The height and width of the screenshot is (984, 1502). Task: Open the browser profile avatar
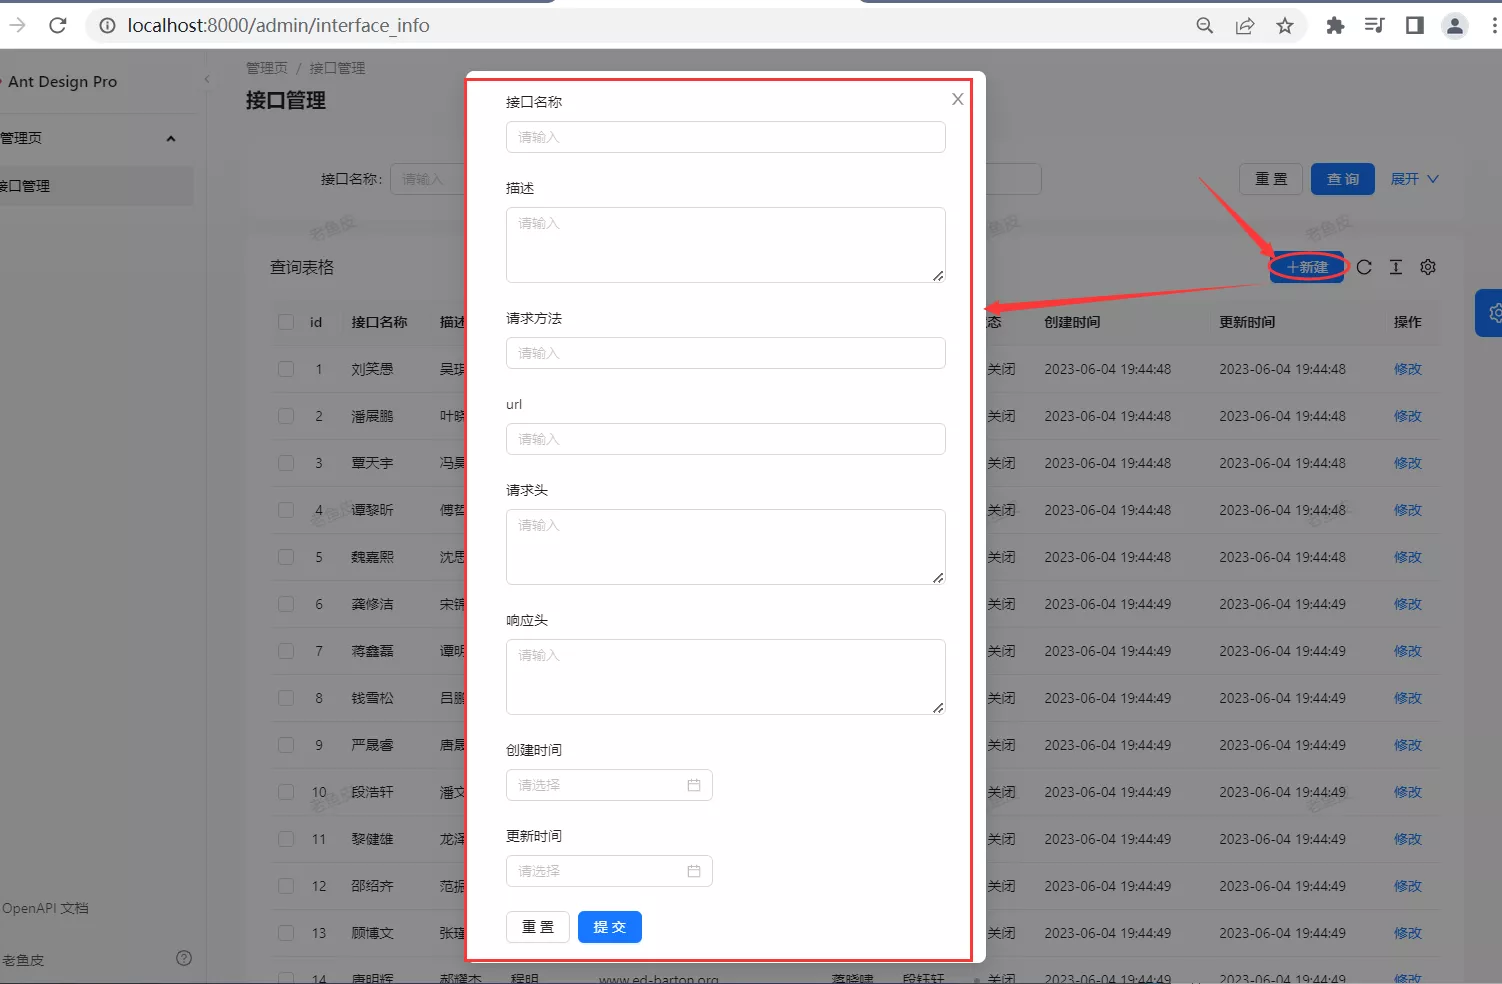[1455, 26]
